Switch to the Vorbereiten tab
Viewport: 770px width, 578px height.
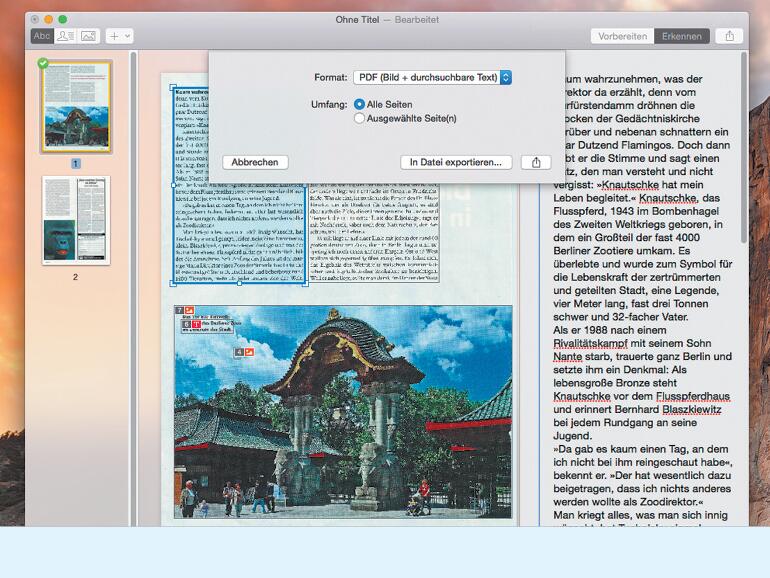621,36
